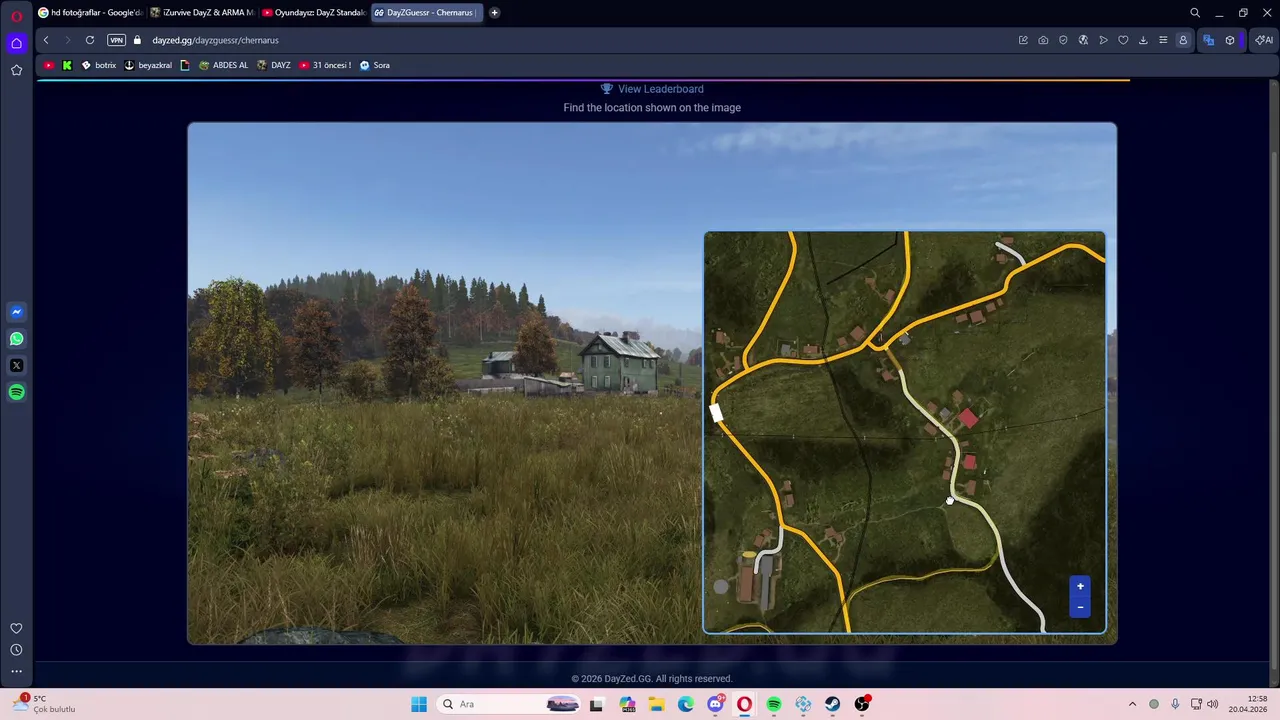Click the address bar URL dayzed.gg

pyautogui.click(x=215, y=40)
